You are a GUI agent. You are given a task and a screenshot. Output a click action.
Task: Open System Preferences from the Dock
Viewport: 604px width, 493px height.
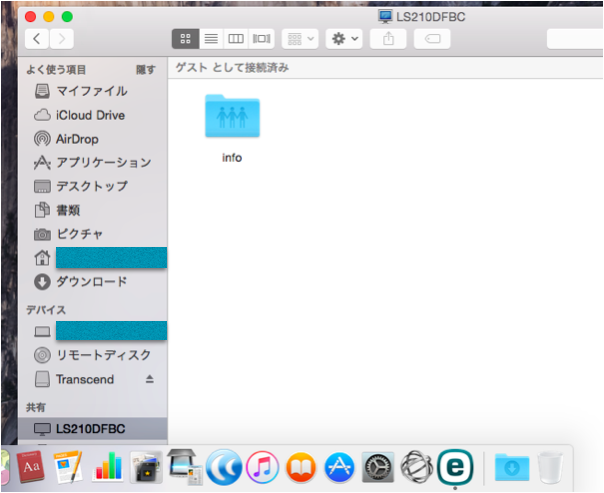coord(378,468)
